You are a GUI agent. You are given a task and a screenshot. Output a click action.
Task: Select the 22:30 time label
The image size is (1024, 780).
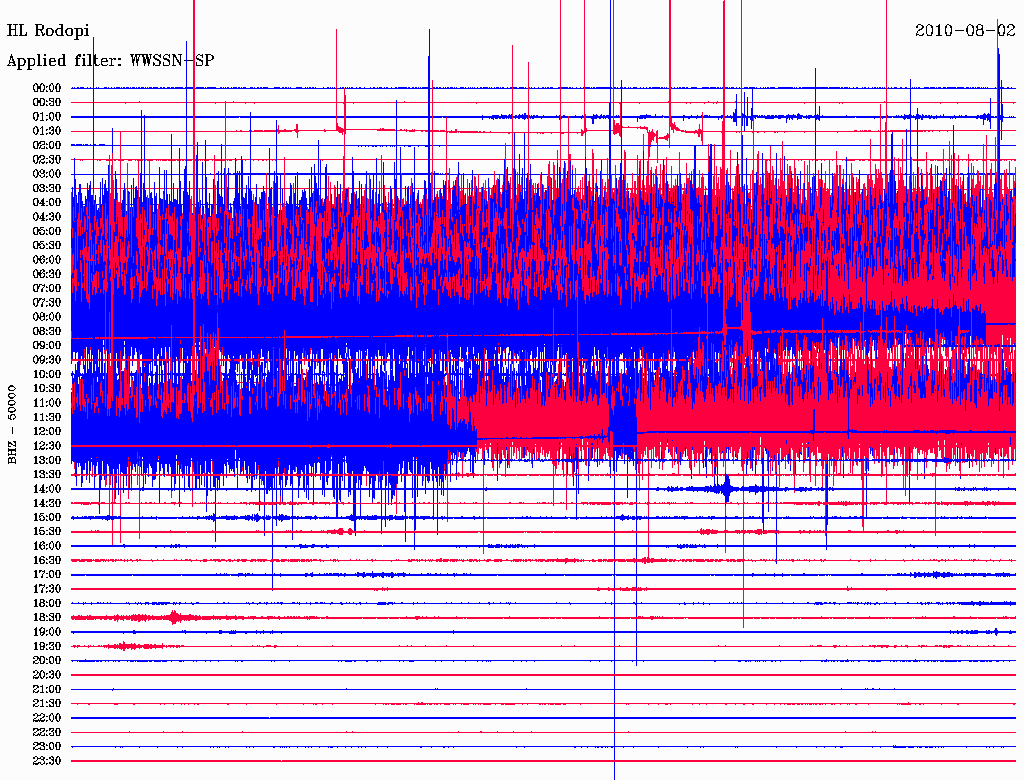coord(47,732)
